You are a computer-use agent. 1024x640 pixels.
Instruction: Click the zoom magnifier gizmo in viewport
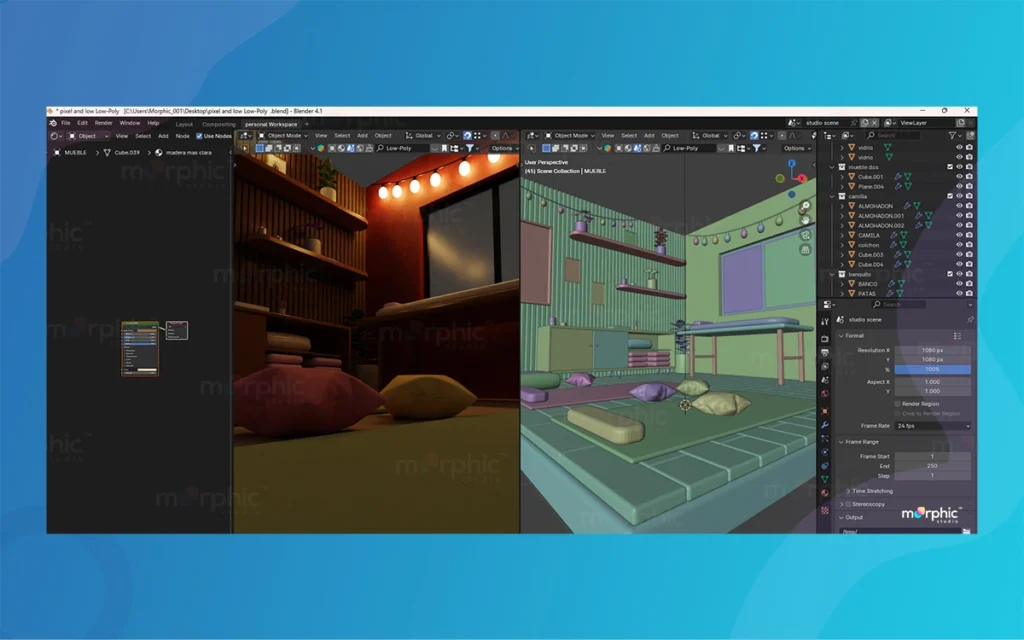(x=805, y=206)
